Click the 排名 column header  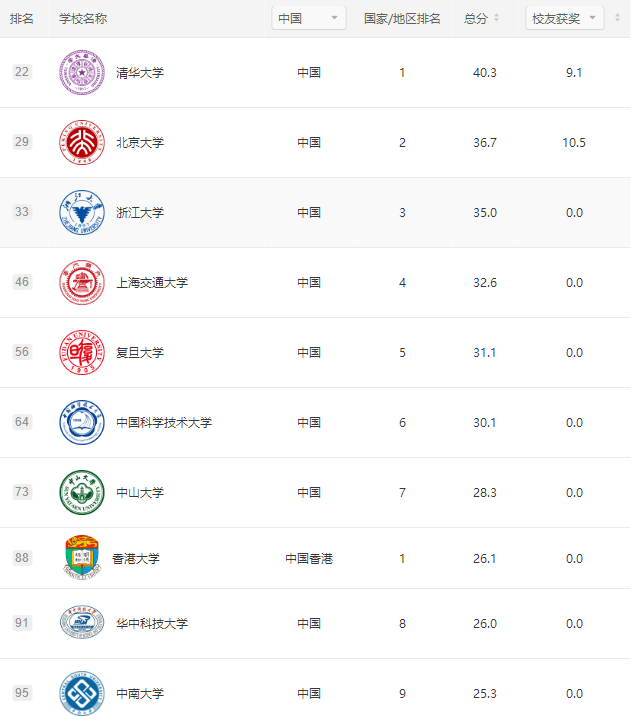point(22,18)
